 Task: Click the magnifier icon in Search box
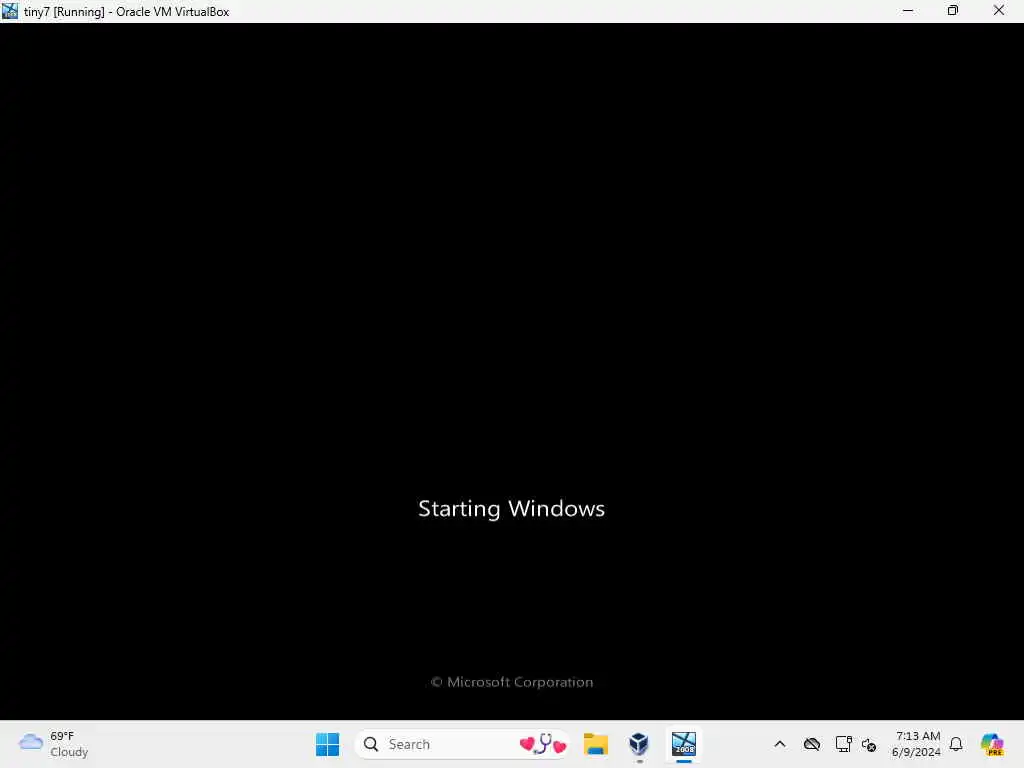371,744
